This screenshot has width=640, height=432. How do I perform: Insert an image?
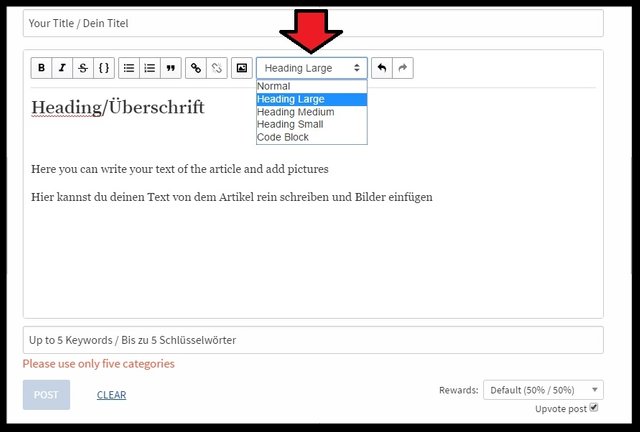coord(242,68)
